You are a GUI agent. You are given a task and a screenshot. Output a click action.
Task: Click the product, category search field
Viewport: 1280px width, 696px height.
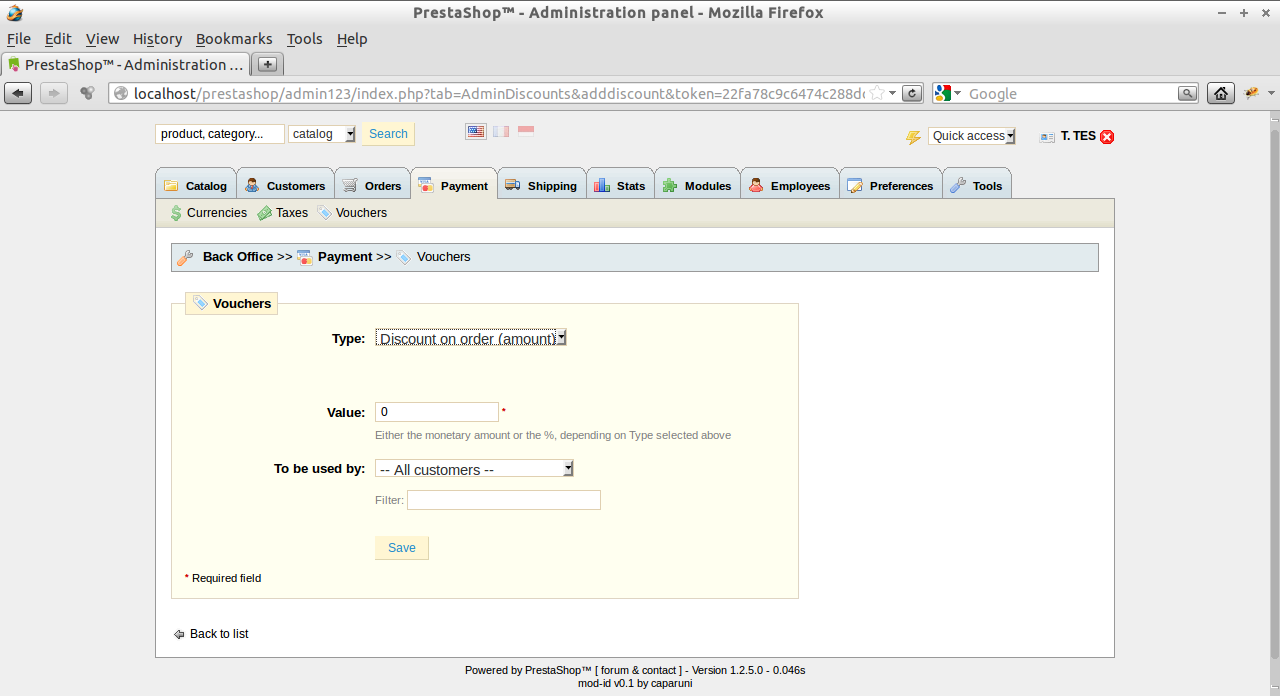220,134
